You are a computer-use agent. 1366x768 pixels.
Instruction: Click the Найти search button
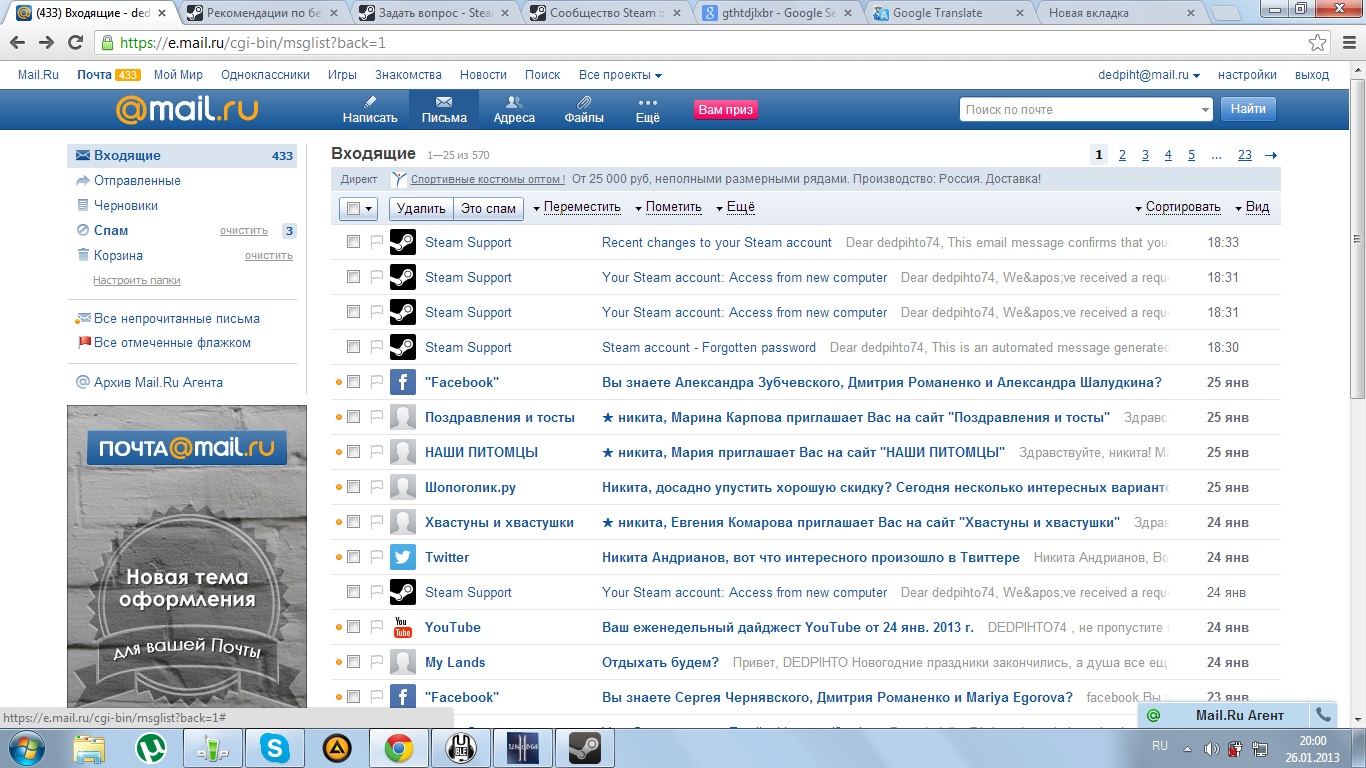pos(1248,109)
